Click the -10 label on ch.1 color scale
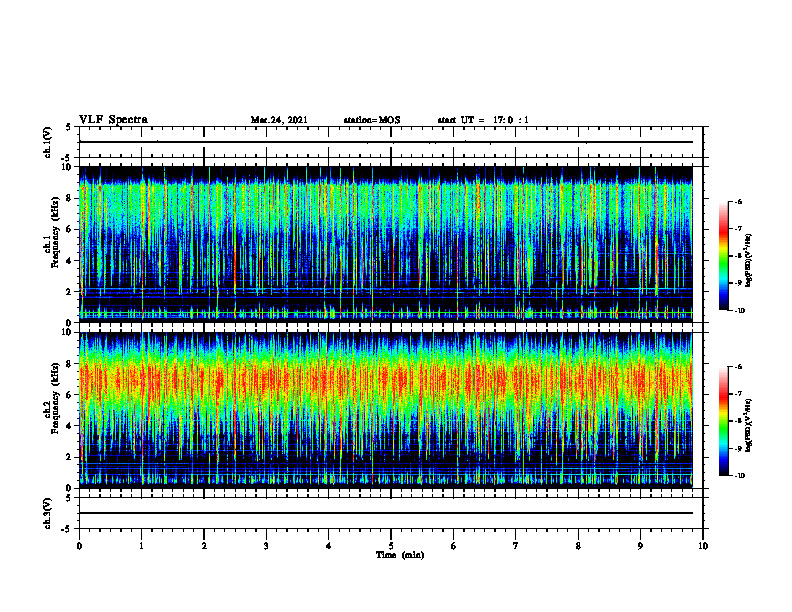The height and width of the screenshot is (612, 792). [x=739, y=311]
